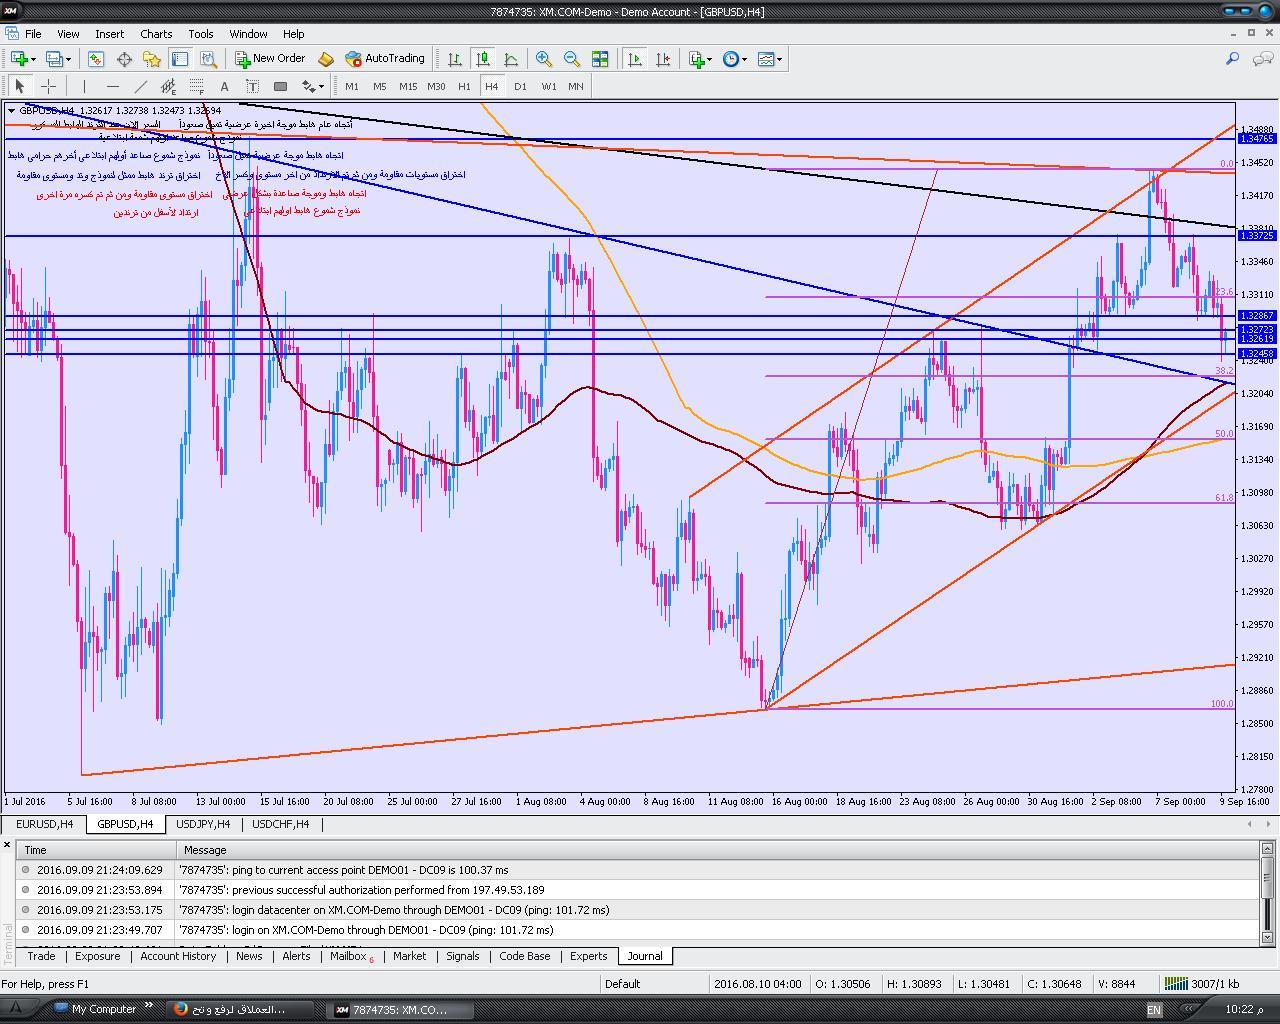Expand the Indicators dropdown arrow
Viewport: 1280px width, 1024px height.
click(x=710, y=59)
